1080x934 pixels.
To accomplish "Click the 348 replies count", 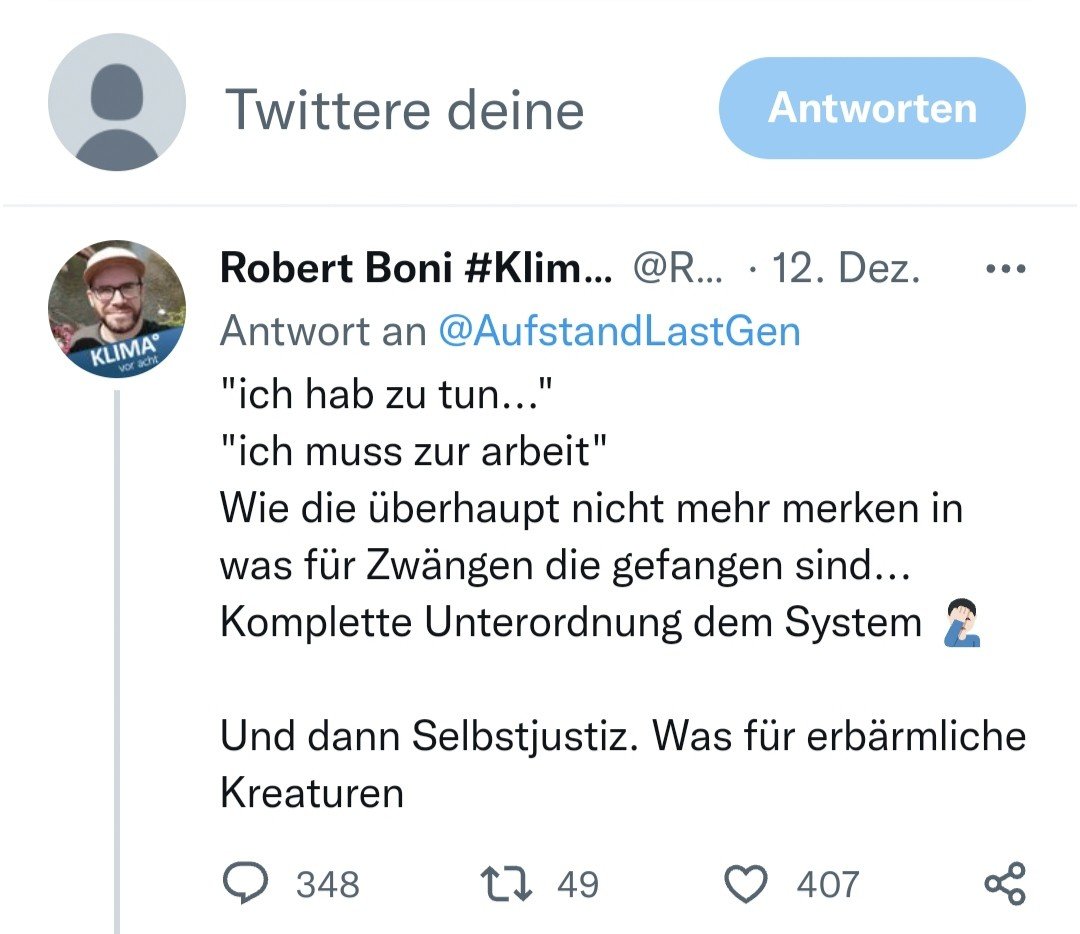I will (x=327, y=884).
